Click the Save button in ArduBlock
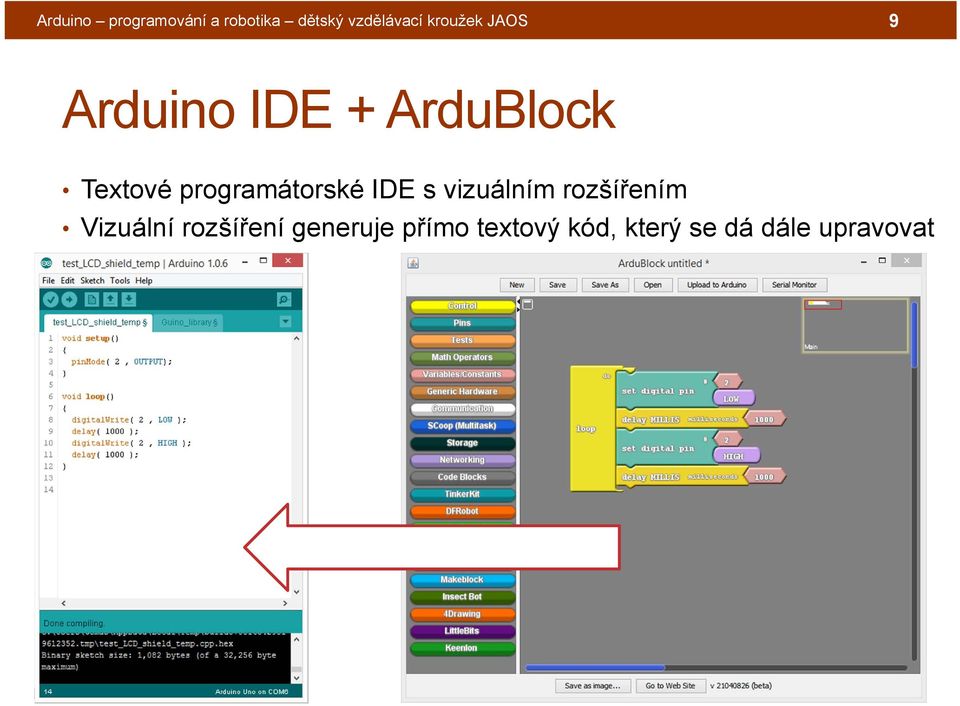This screenshot has width=960, height=706. (x=557, y=285)
